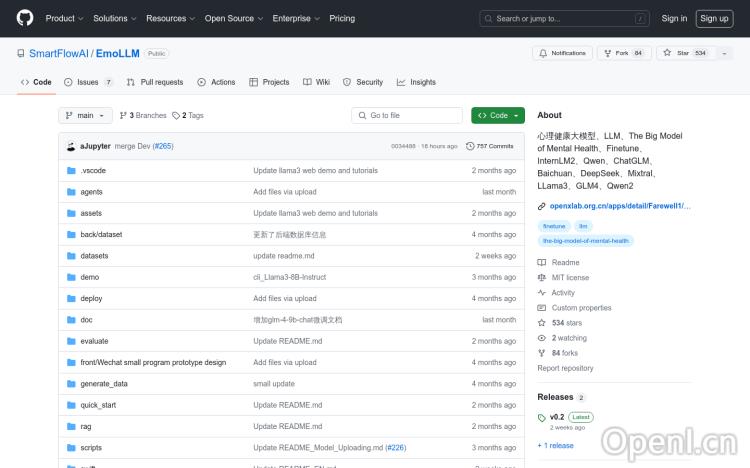This screenshot has width=750, height=468.
Task: Open the openxlab.org.cn website link
Action: [x=620, y=206]
